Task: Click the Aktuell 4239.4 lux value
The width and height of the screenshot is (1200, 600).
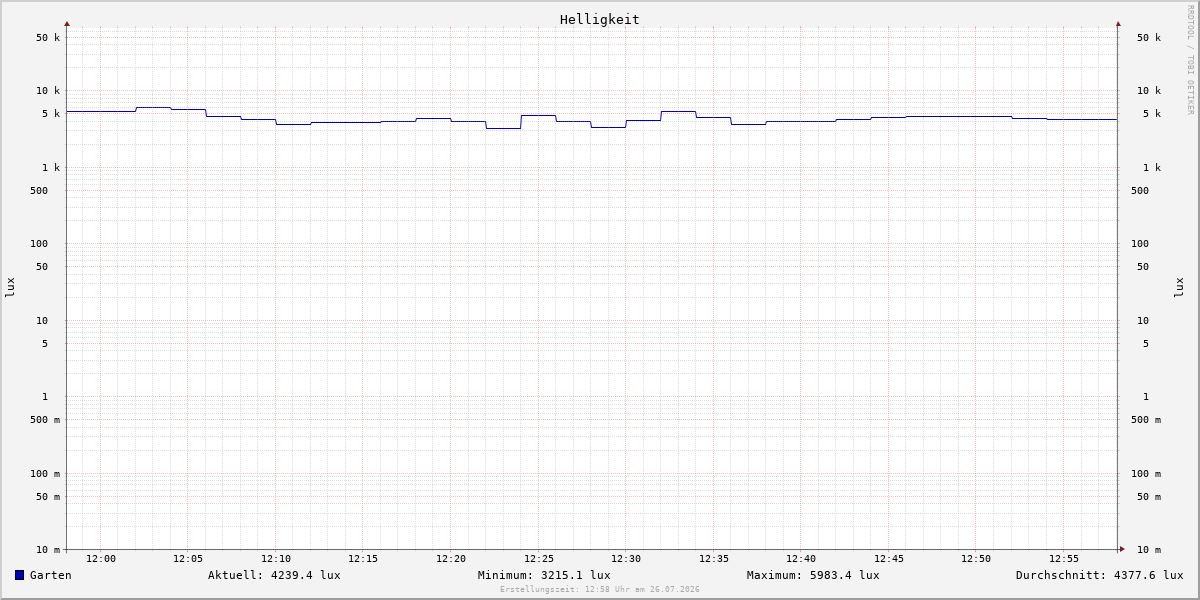Action: [274, 575]
